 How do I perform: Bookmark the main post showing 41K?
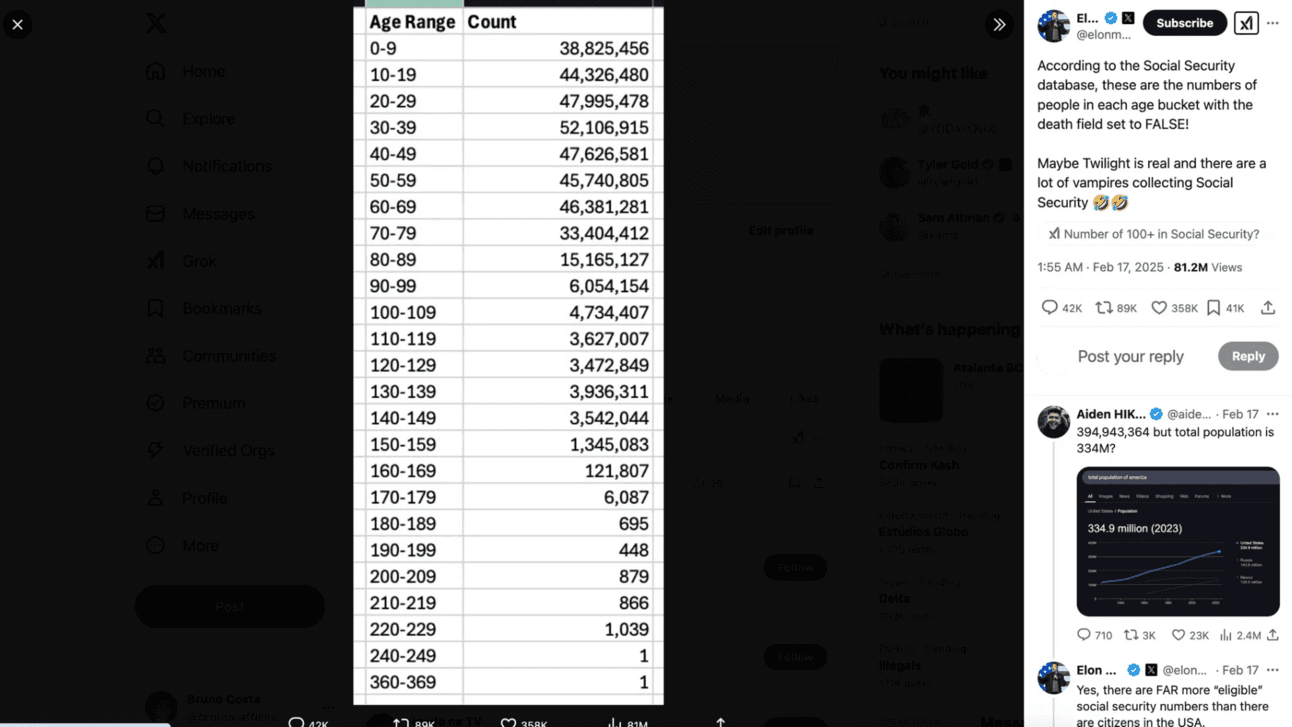(1213, 308)
